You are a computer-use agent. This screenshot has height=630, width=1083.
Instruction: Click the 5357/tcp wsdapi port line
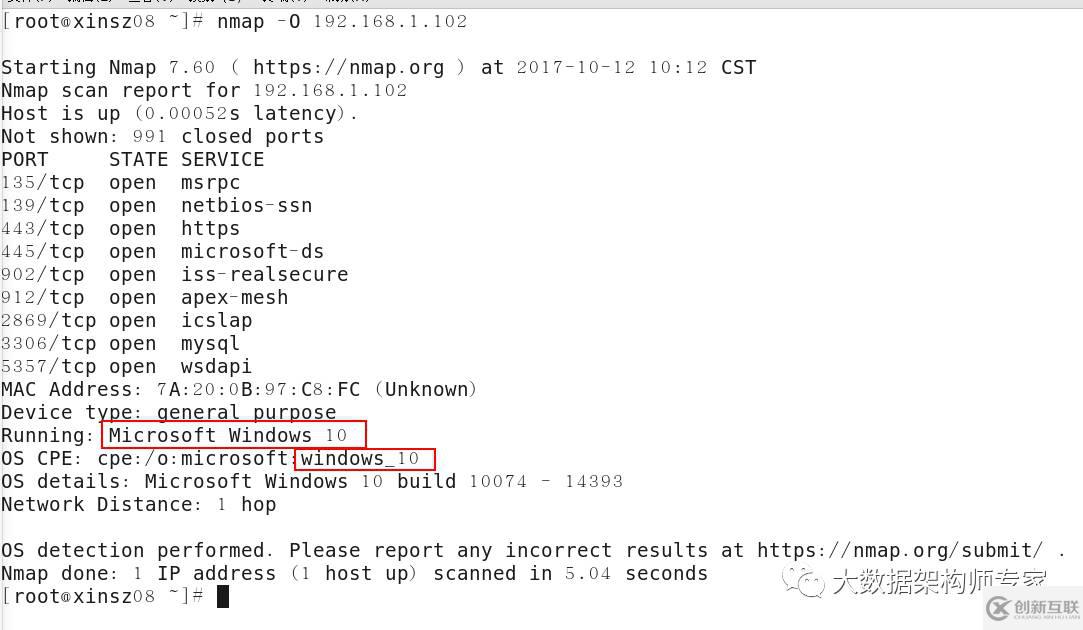126,367
